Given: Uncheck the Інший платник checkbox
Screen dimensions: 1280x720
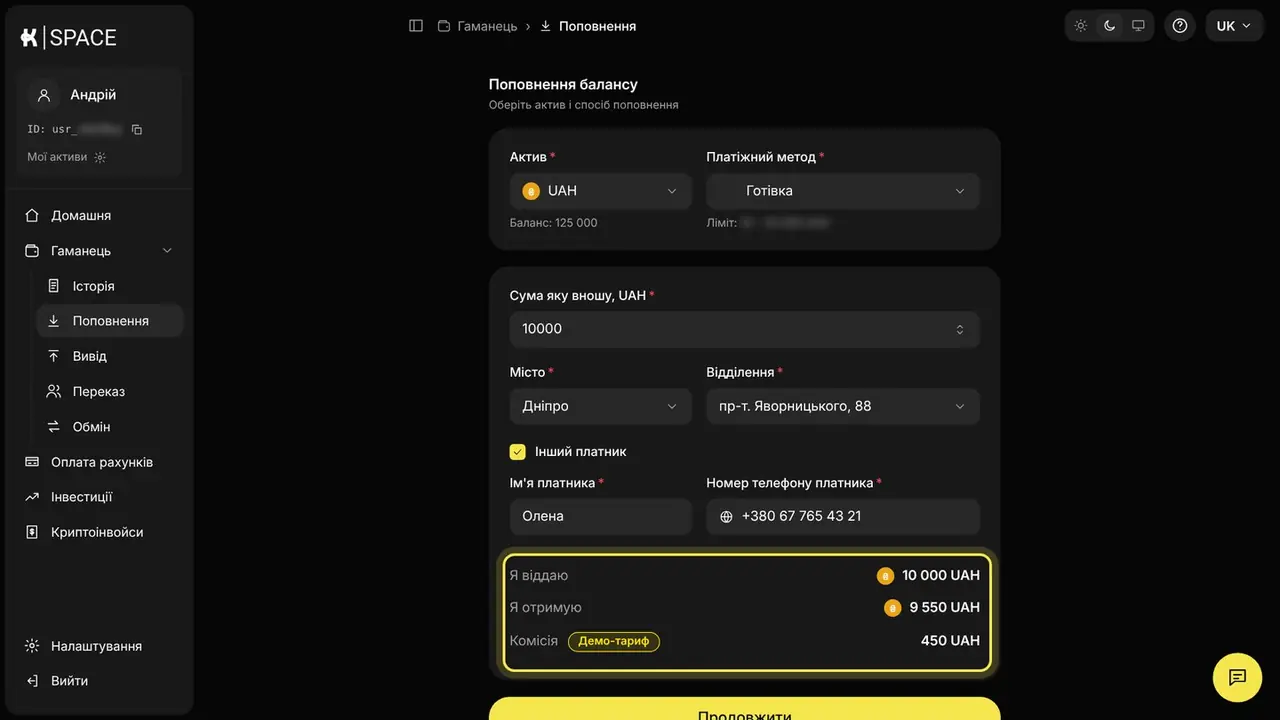Looking at the screenshot, I should 518,452.
